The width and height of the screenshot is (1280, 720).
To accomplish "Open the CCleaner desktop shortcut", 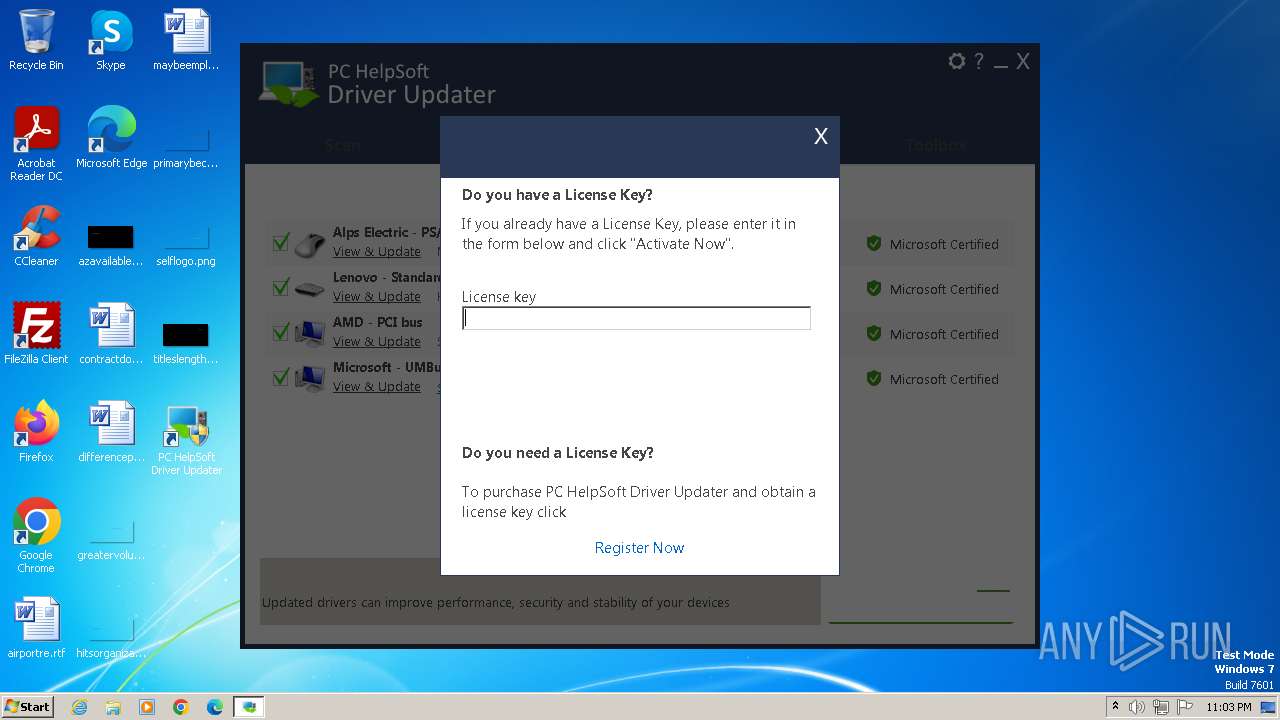I will 36,236.
